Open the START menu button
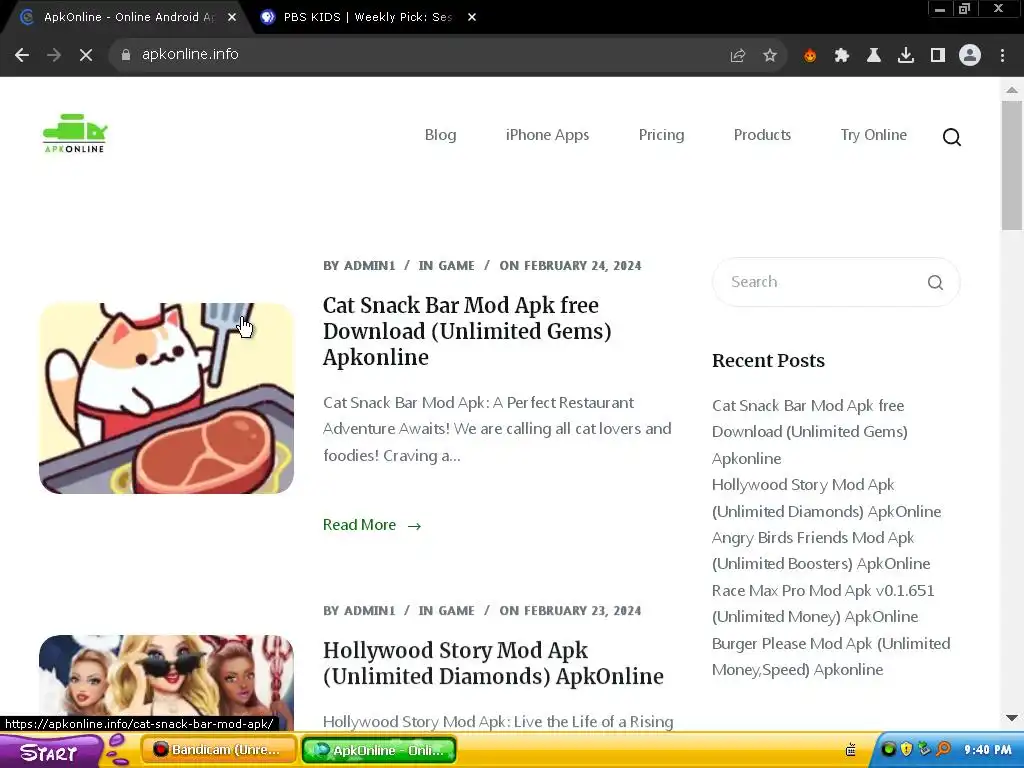The image size is (1024, 768). (49, 752)
